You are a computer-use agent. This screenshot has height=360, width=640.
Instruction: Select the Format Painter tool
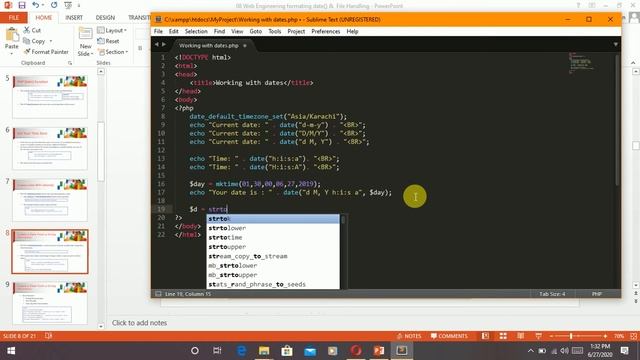pyautogui.click(x=46, y=52)
